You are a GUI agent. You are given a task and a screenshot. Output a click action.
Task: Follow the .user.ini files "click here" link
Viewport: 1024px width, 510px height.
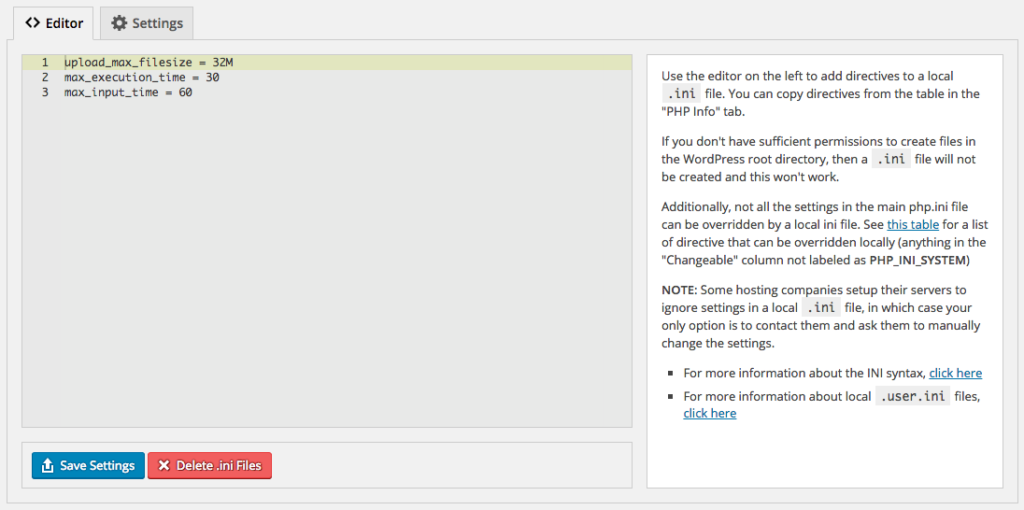point(709,413)
